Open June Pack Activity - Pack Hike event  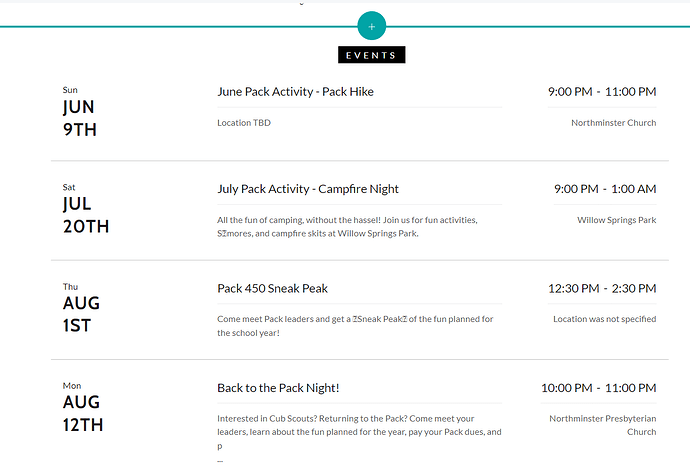point(295,92)
